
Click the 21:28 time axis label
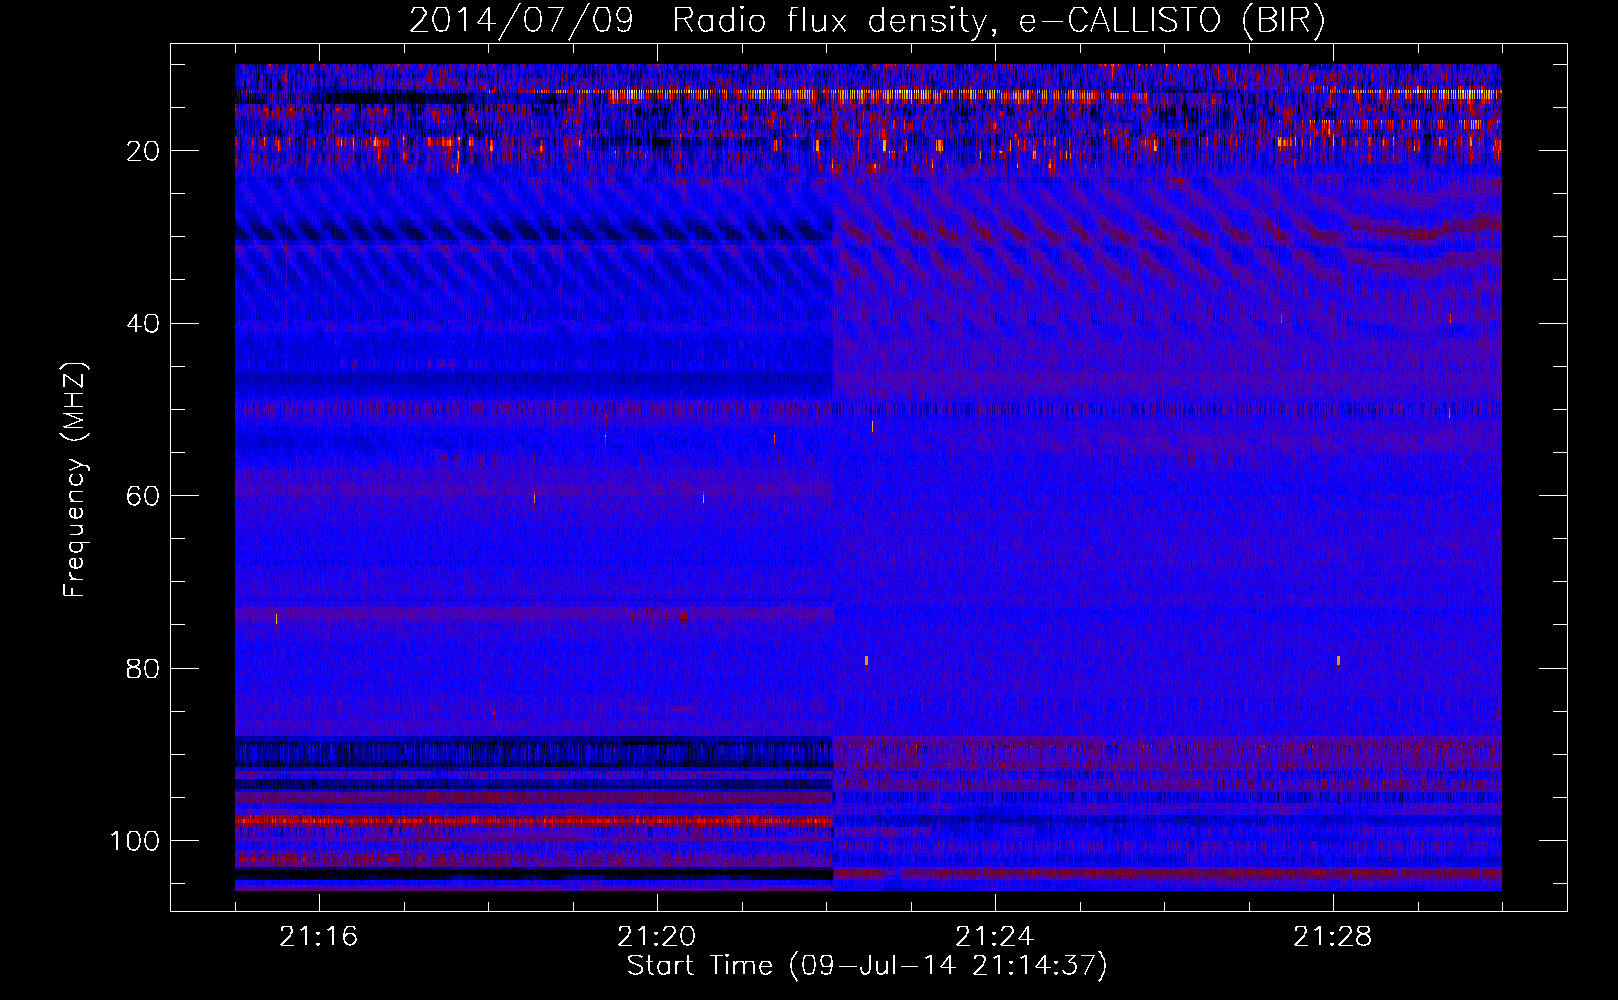1332,937
